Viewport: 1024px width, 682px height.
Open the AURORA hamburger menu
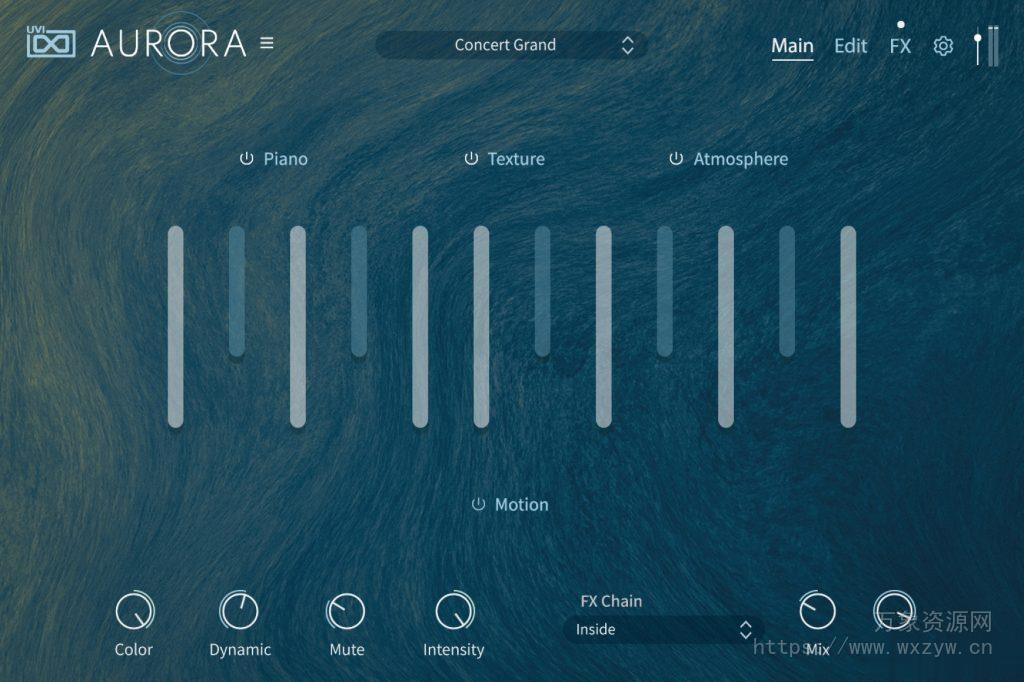266,44
